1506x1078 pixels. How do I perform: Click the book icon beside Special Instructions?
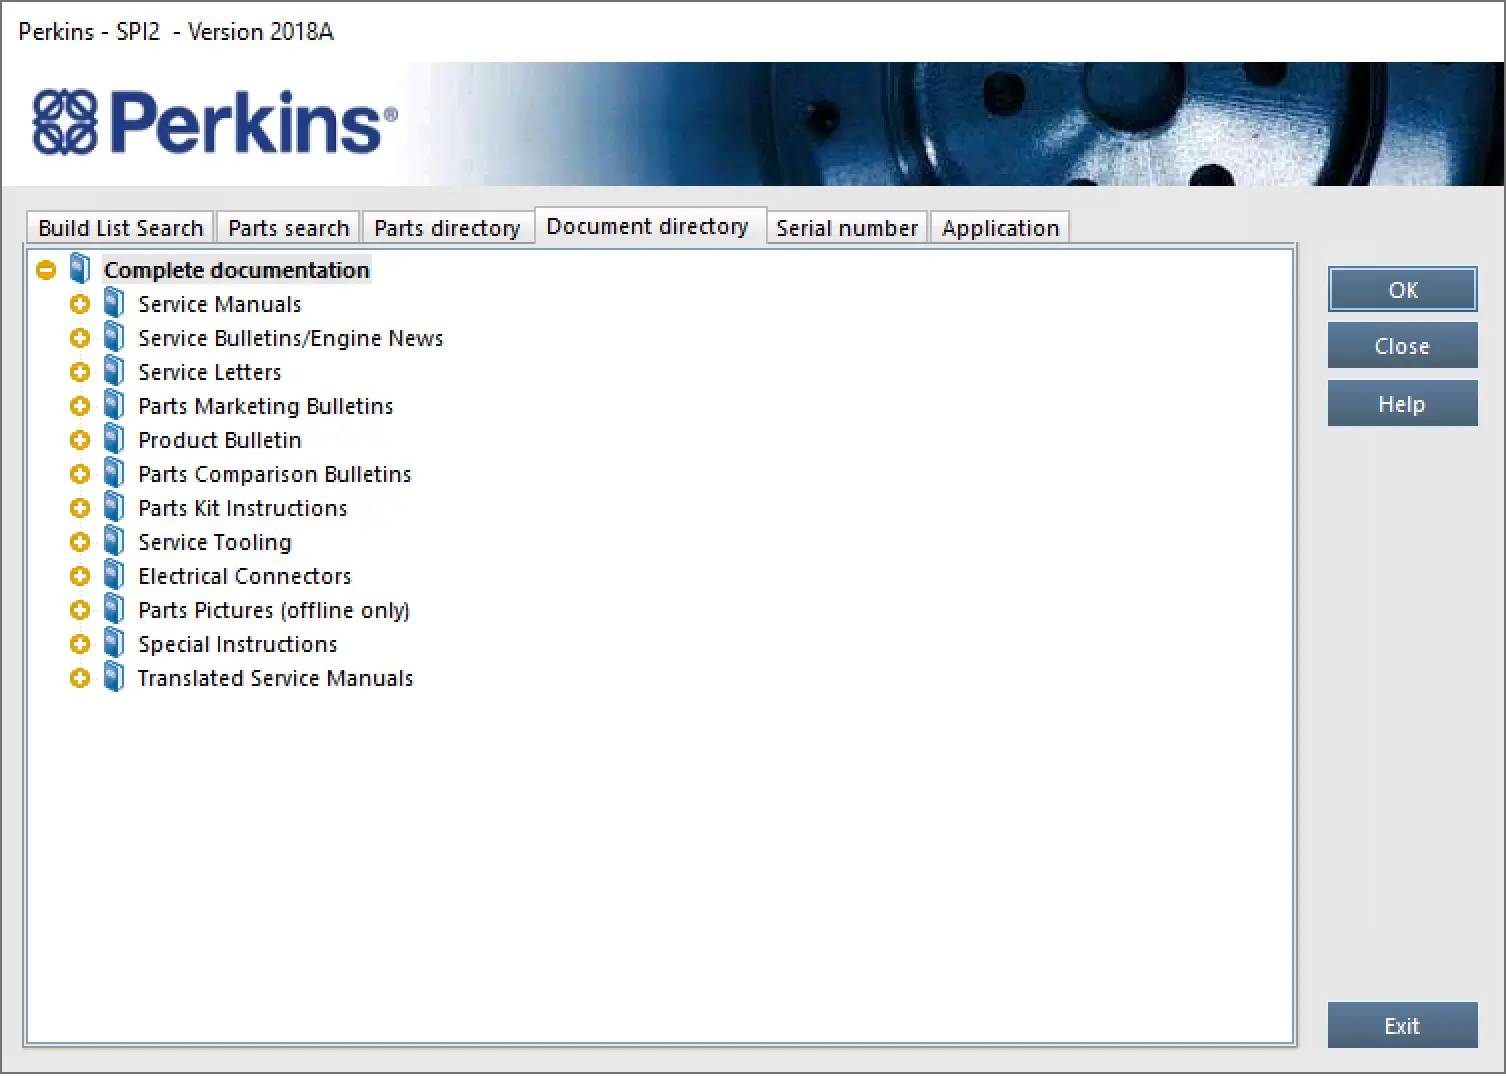114,643
